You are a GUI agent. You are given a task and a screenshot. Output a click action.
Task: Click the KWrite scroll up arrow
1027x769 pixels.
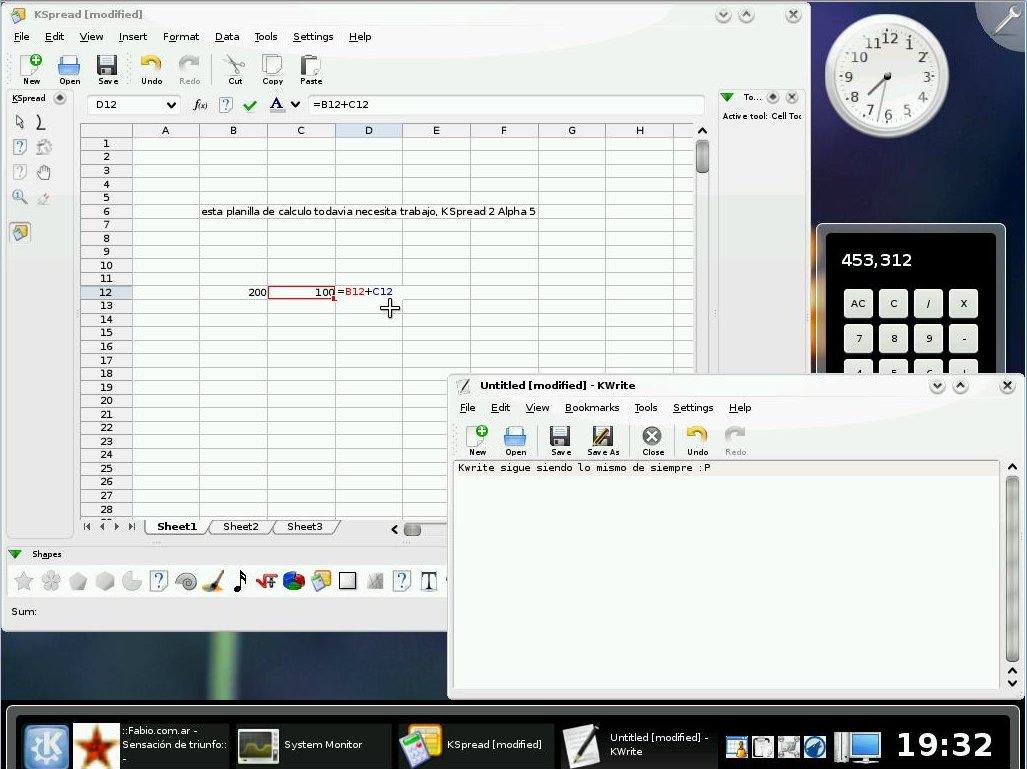coord(1012,467)
